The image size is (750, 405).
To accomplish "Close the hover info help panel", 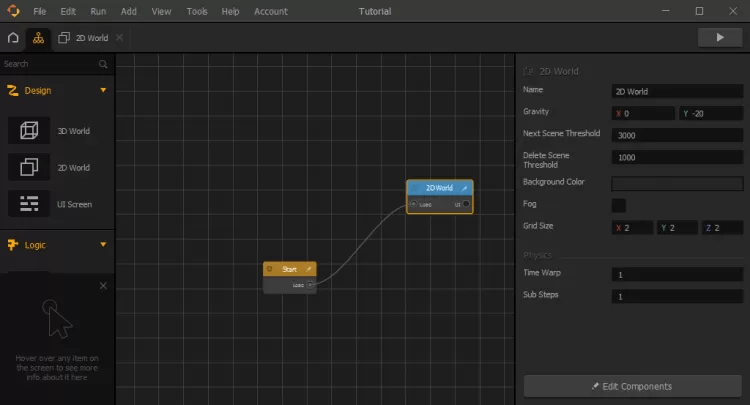I will coord(103,286).
